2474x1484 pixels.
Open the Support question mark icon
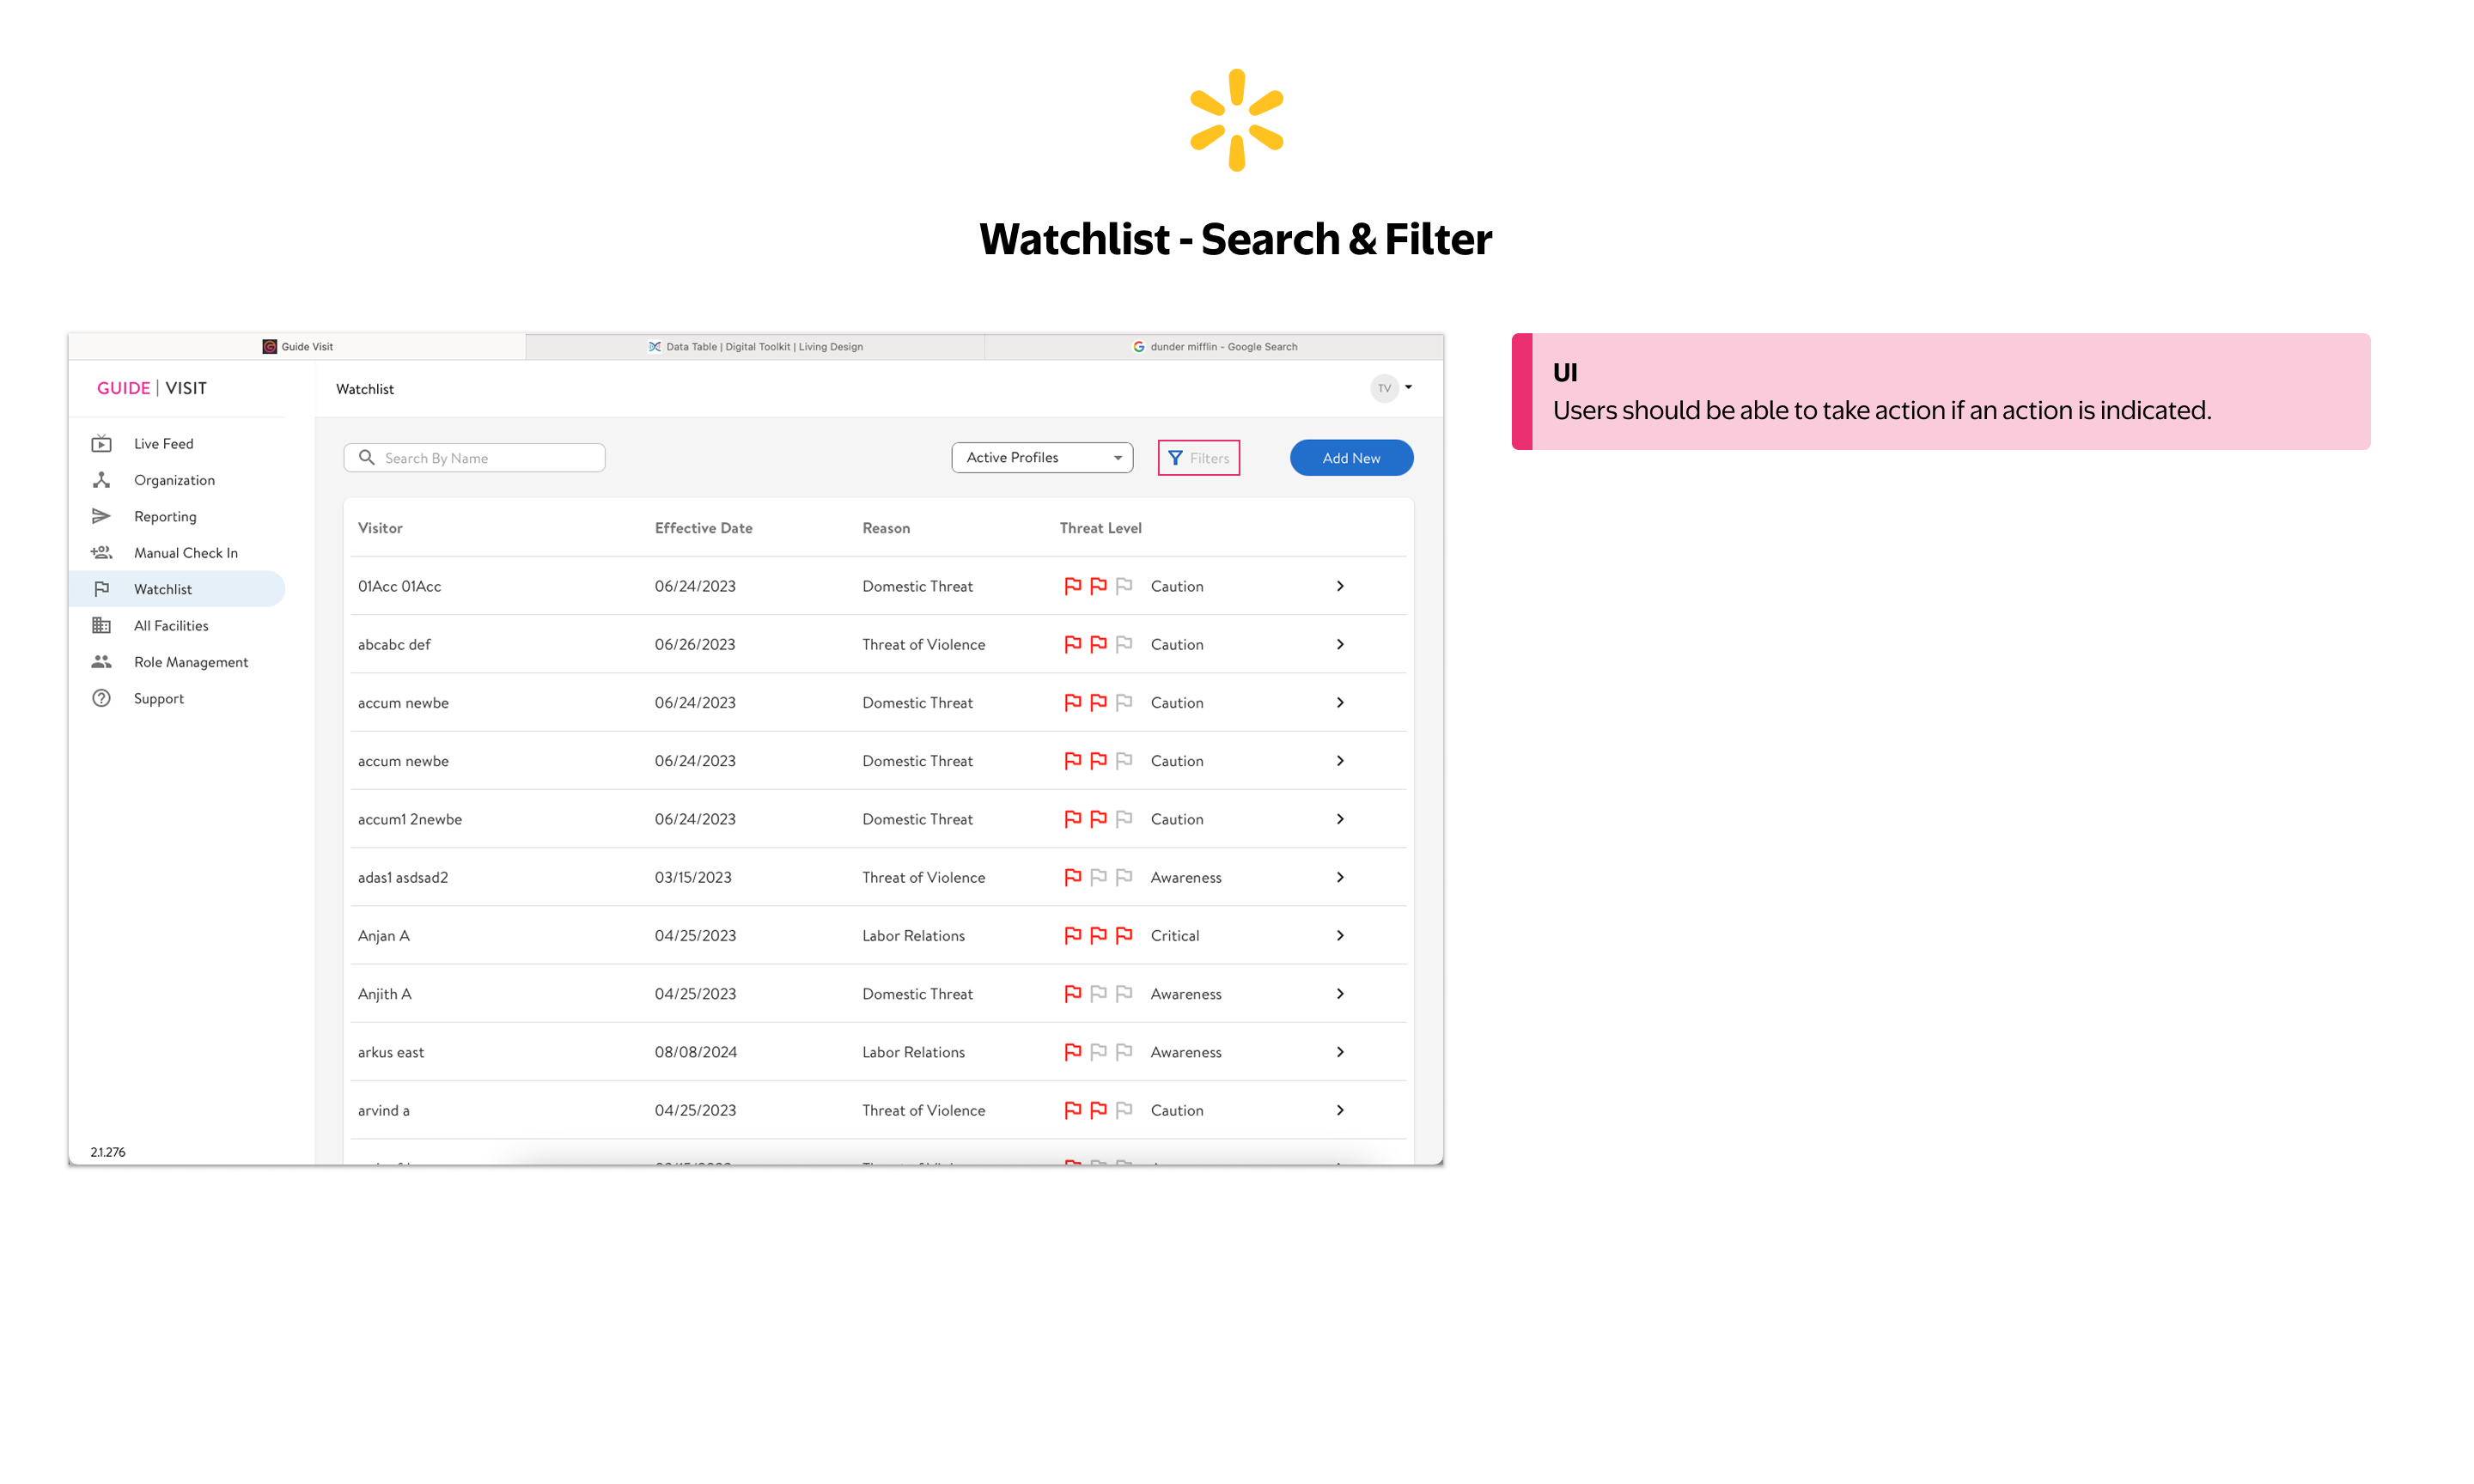[101, 698]
